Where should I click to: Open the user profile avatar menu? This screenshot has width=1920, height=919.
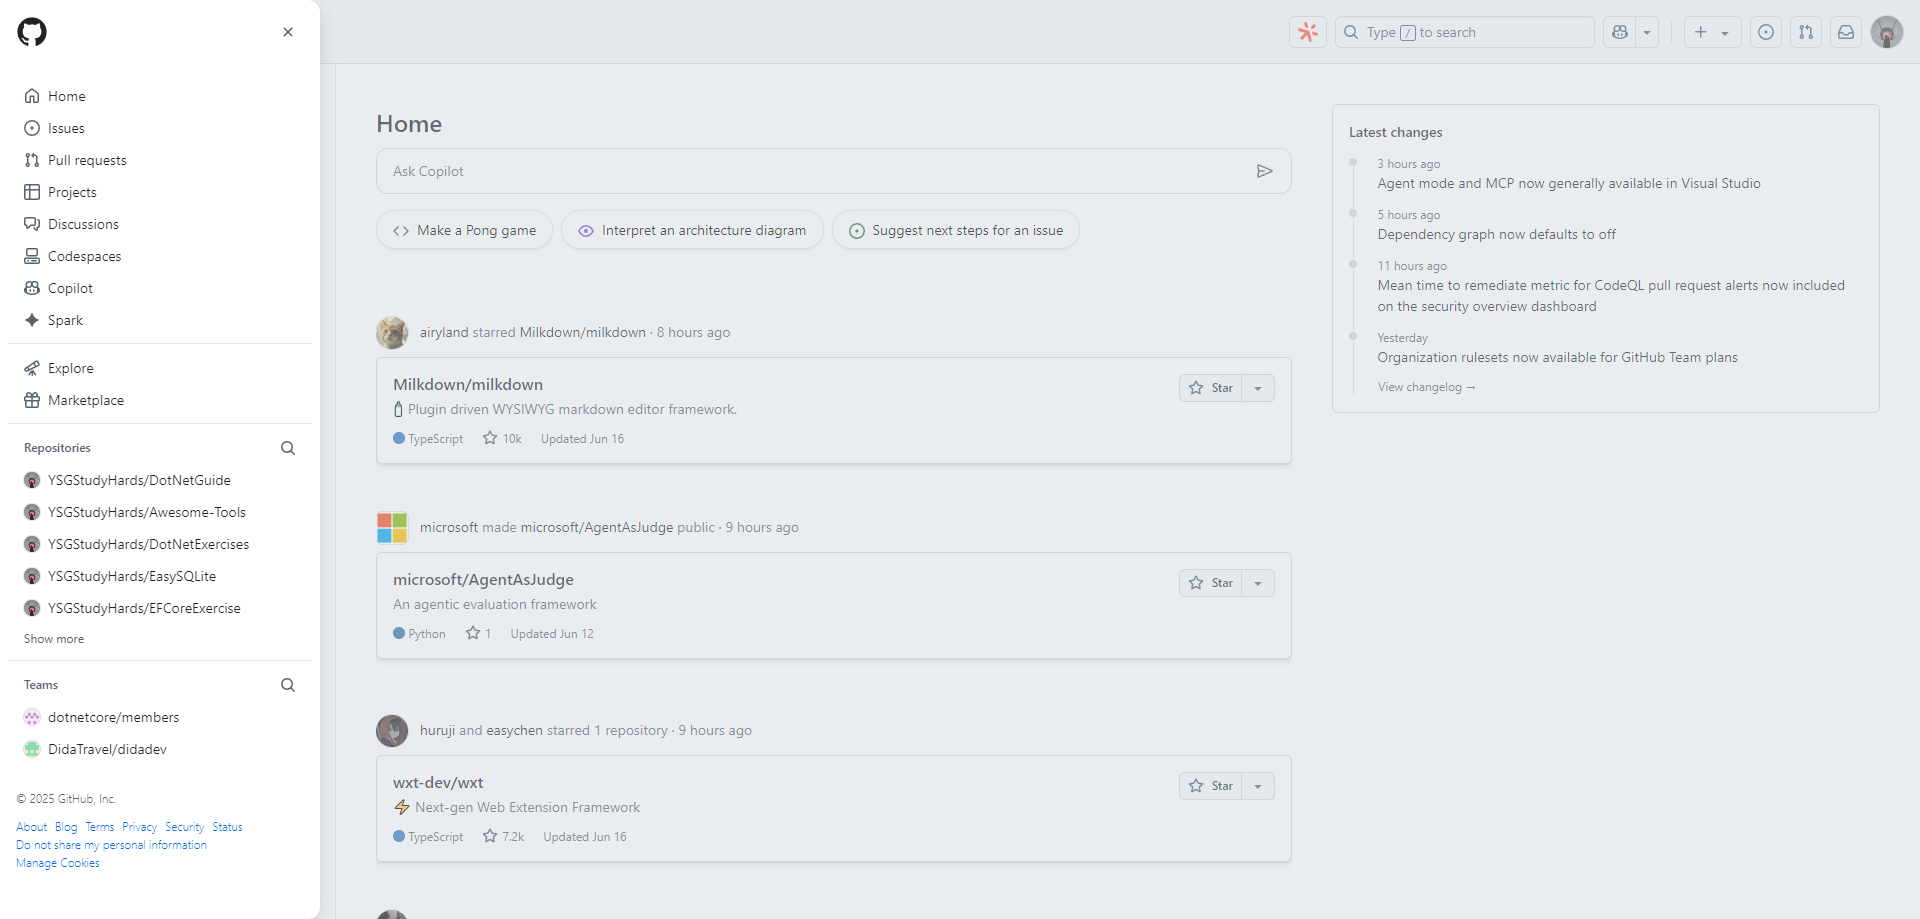coord(1887,32)
